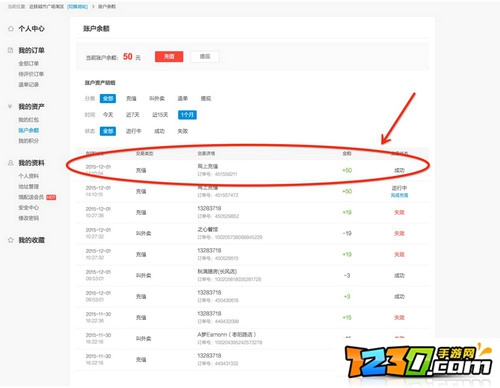Click the +3 amount
The height and width of the screenshot is (388, 500).
tap(347, 296)
